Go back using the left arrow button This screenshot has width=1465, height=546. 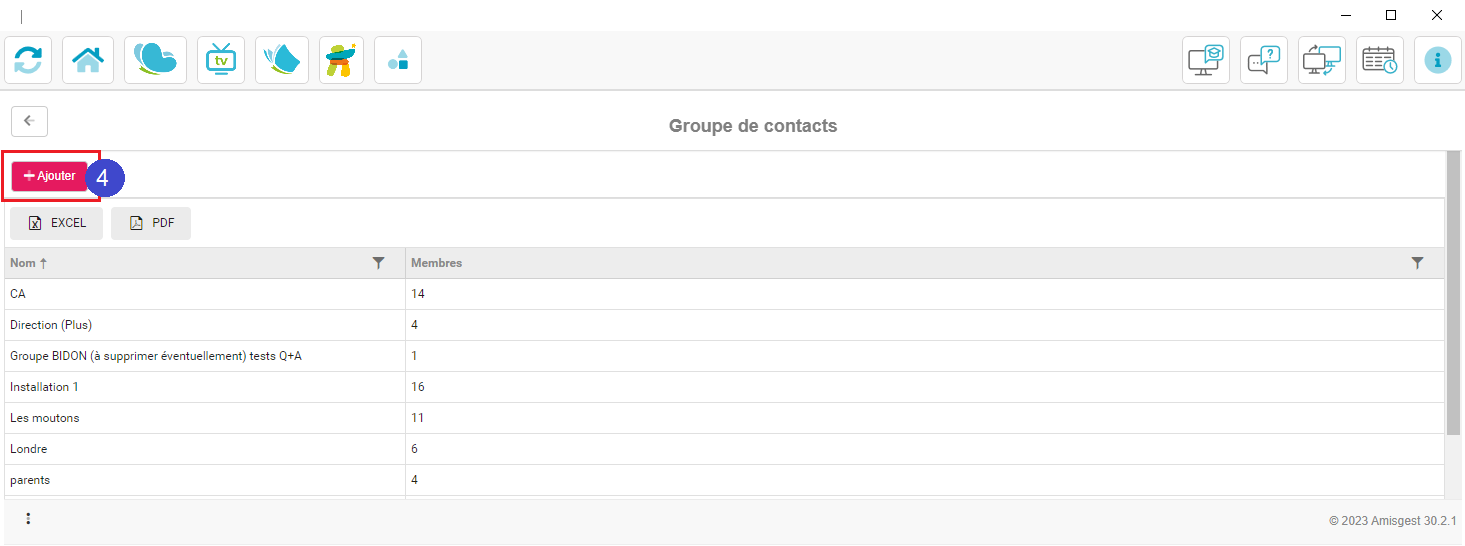click(x=29, y=121)
